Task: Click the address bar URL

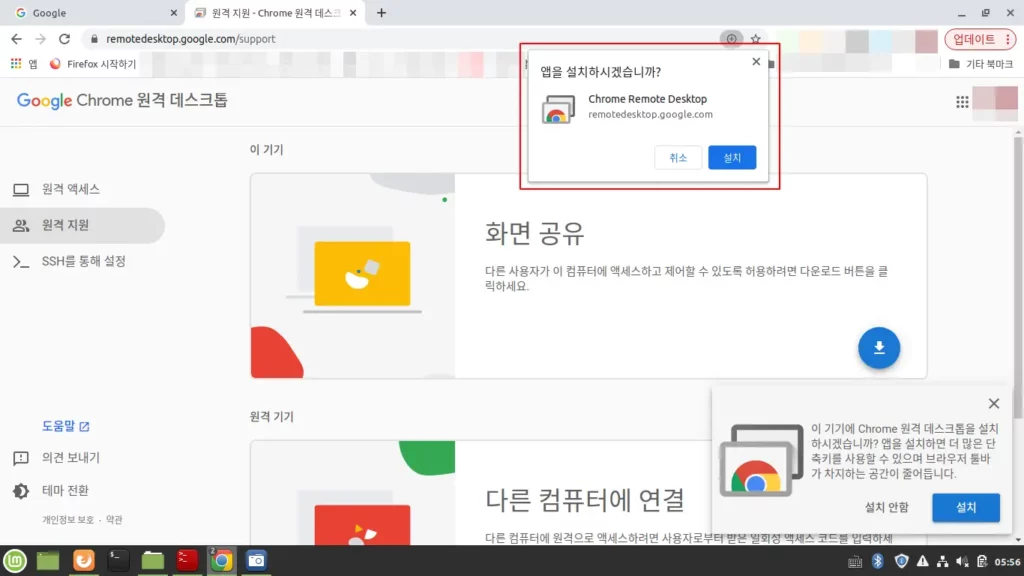Action: coord(191,39)
